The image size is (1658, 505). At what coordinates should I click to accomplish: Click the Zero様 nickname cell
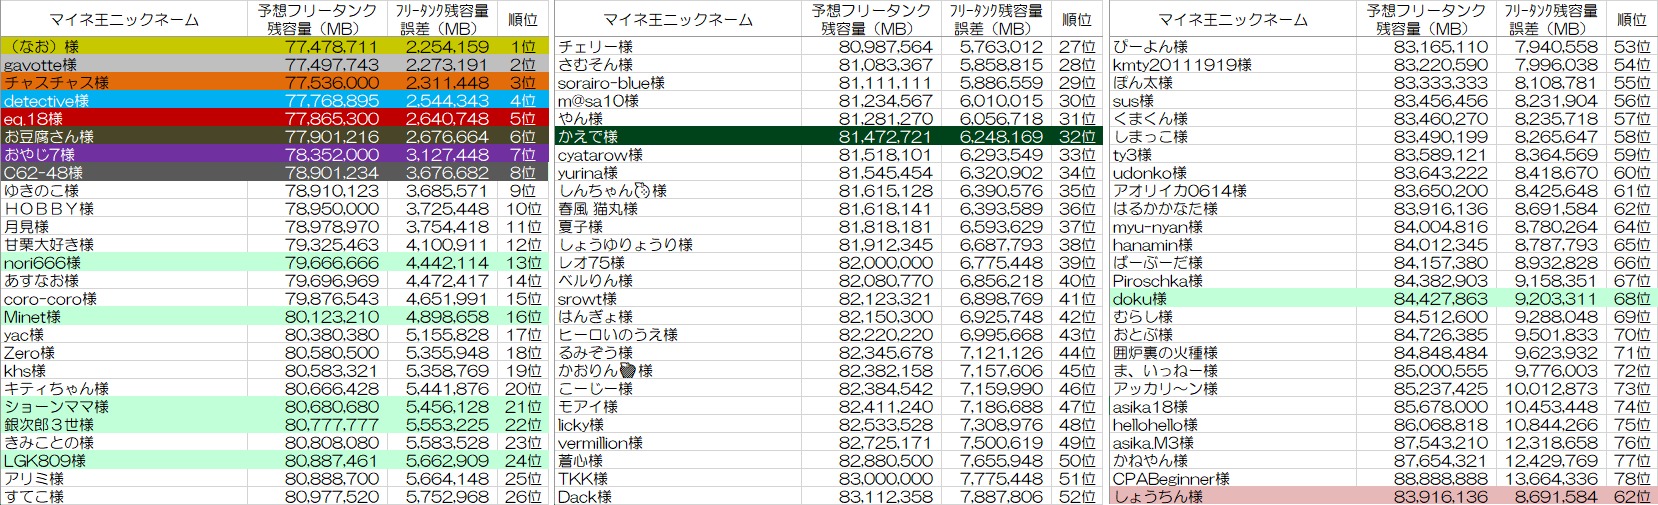point(124,353)
